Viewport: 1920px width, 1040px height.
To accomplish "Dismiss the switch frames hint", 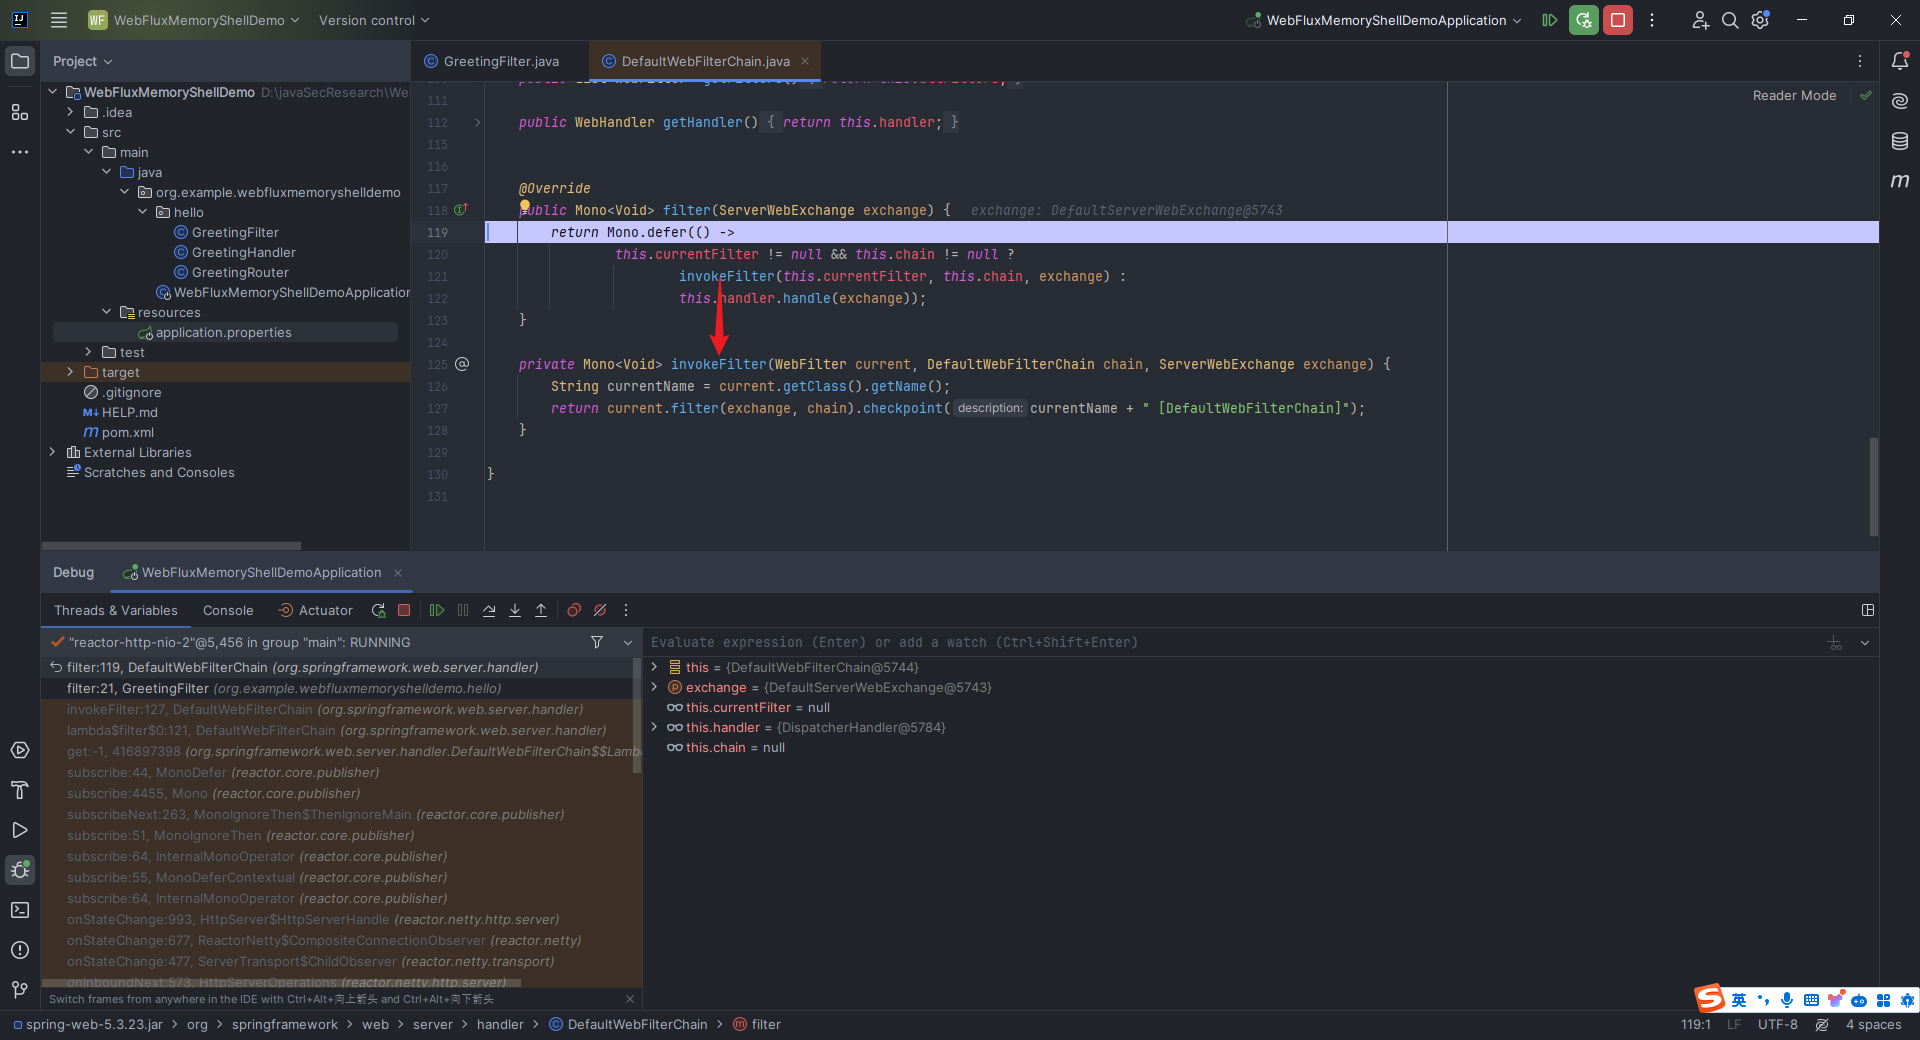I will 629,999.
